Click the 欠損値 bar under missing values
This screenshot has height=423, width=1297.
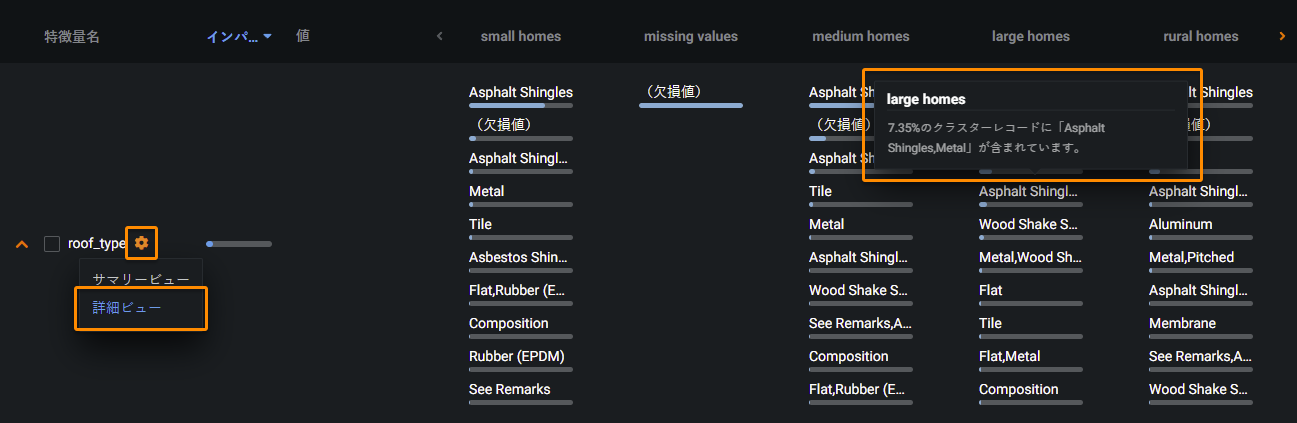tap(690, 104)
